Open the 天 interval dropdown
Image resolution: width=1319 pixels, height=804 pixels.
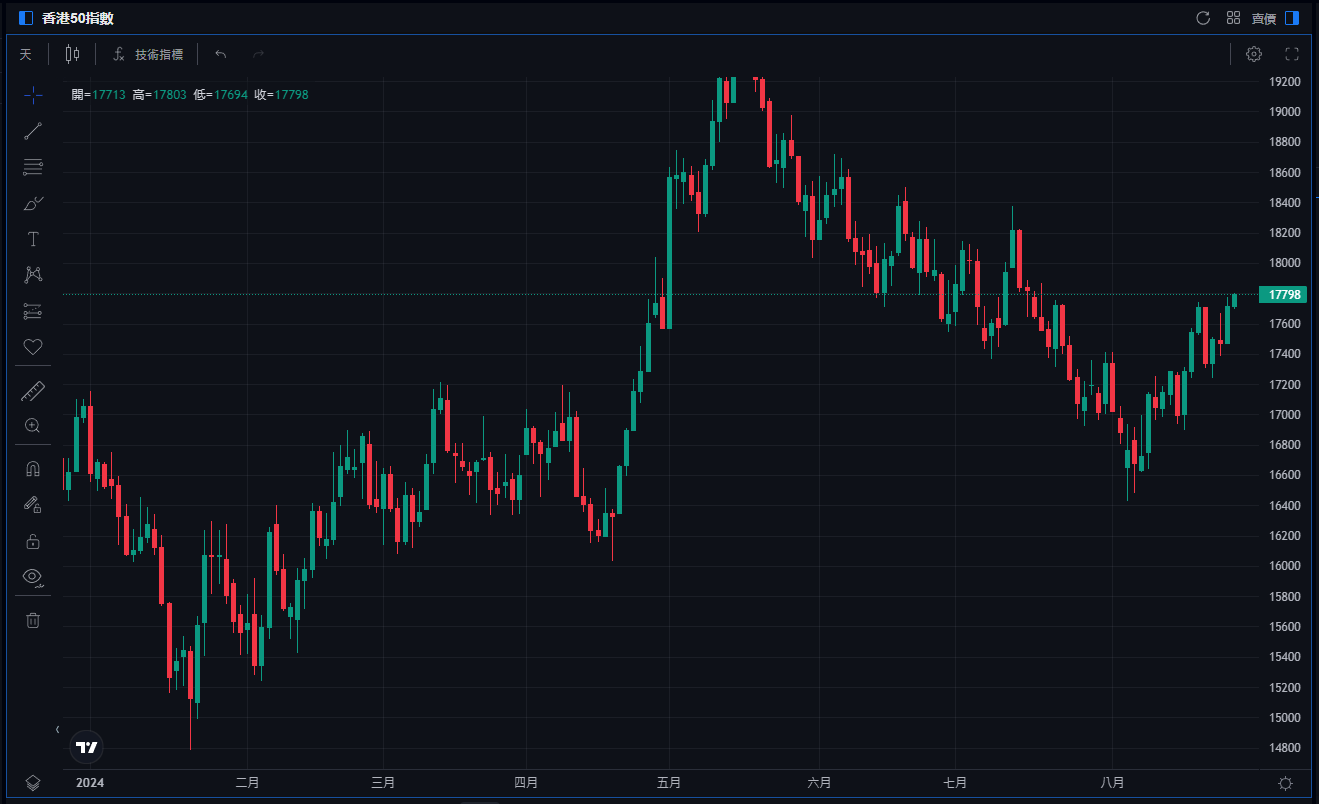[x=26, y=54]
